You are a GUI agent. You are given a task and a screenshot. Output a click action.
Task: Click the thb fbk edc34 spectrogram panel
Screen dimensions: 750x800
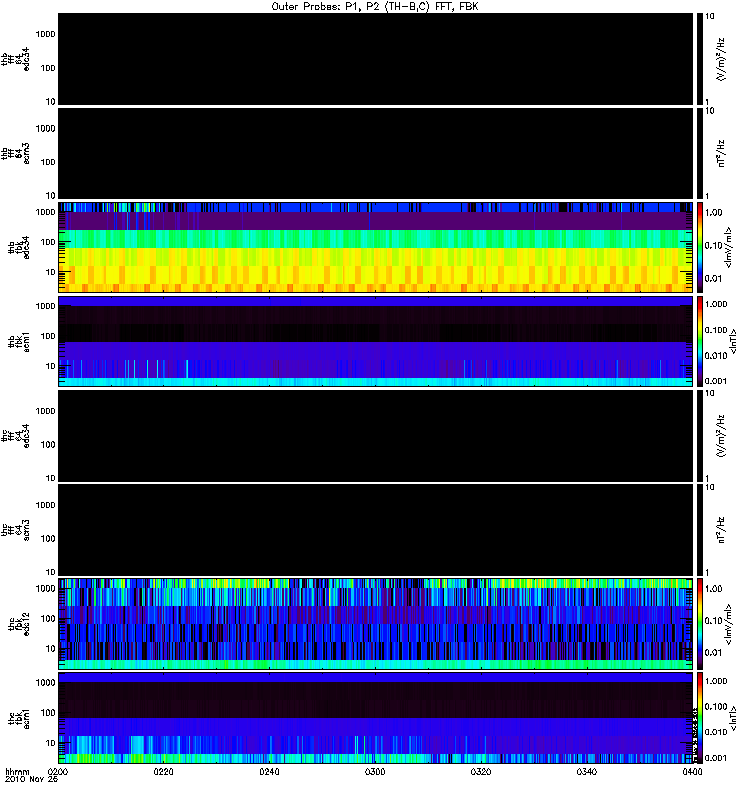coord(376,247)
